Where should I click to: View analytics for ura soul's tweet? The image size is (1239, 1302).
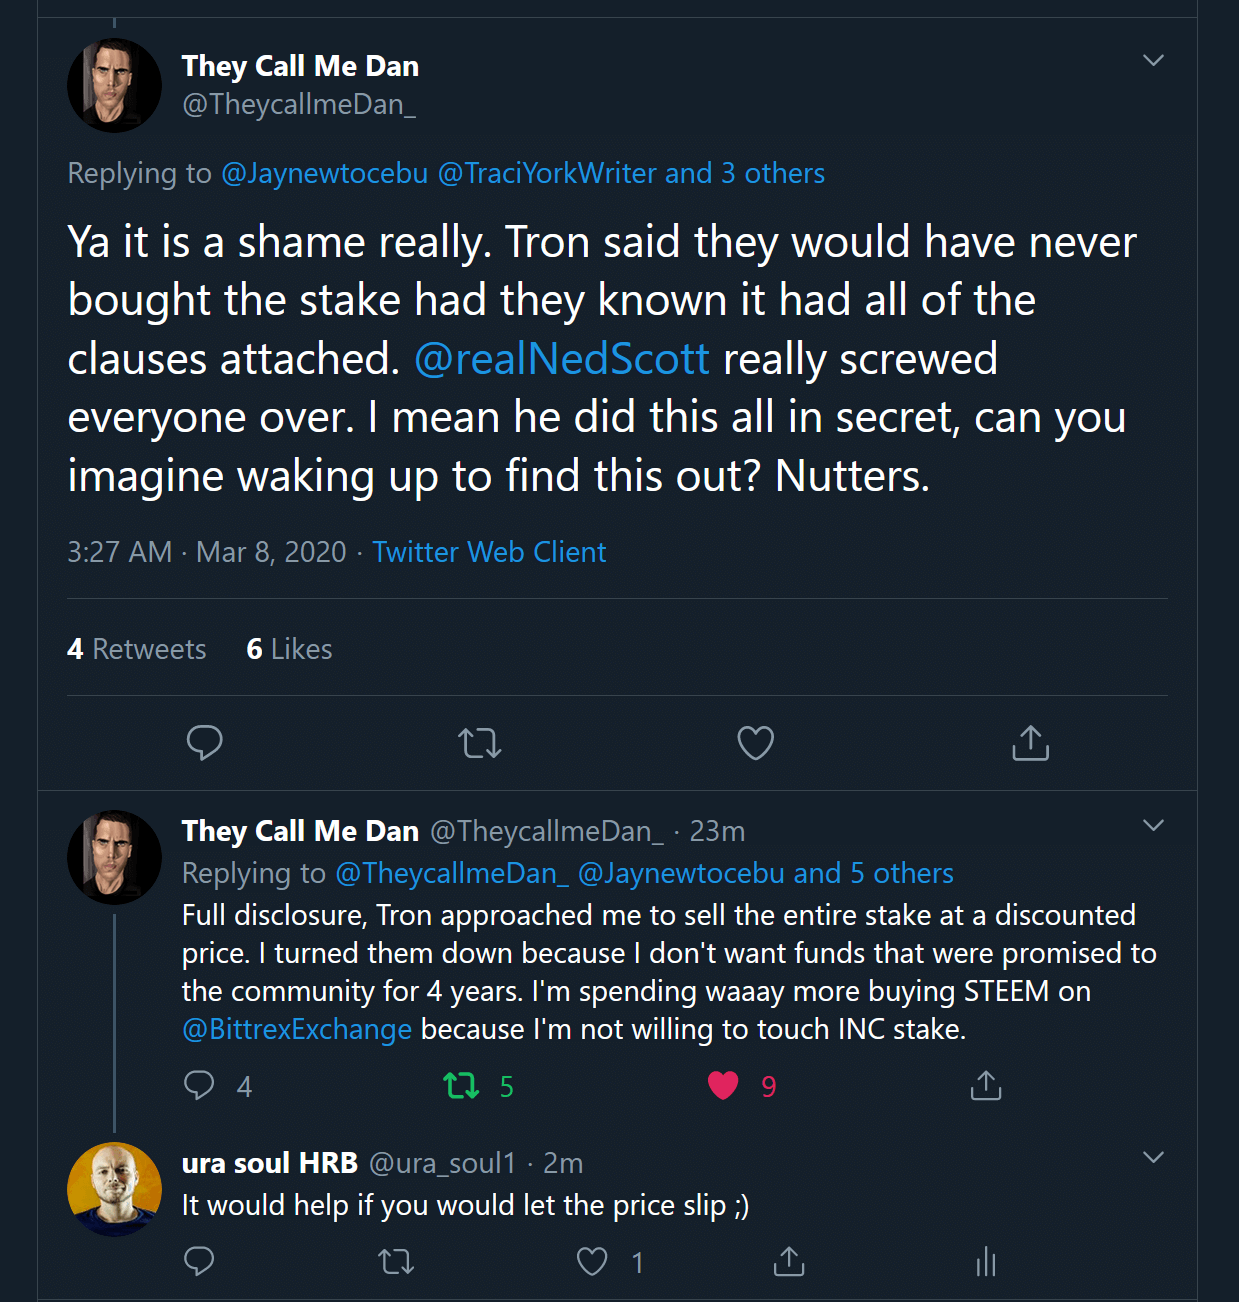click(986, 1262)
